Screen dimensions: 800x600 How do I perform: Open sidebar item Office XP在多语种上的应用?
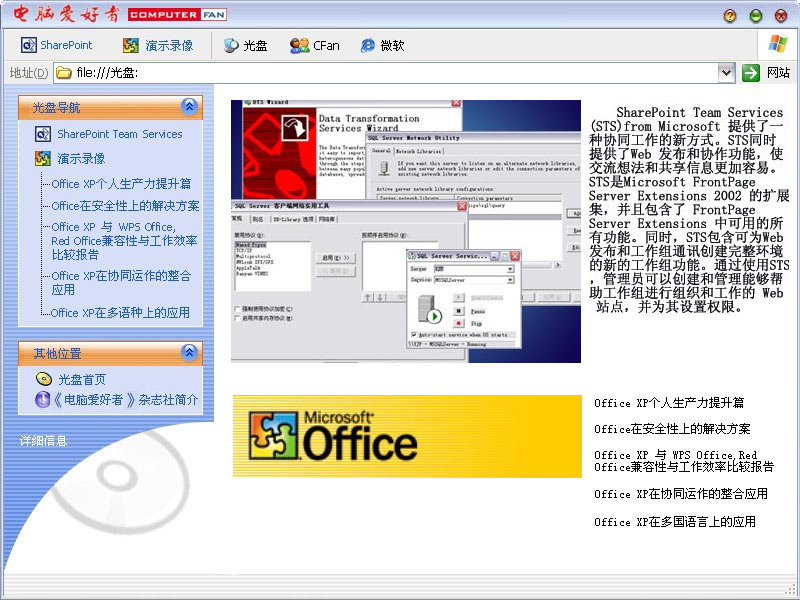point(120,312)
